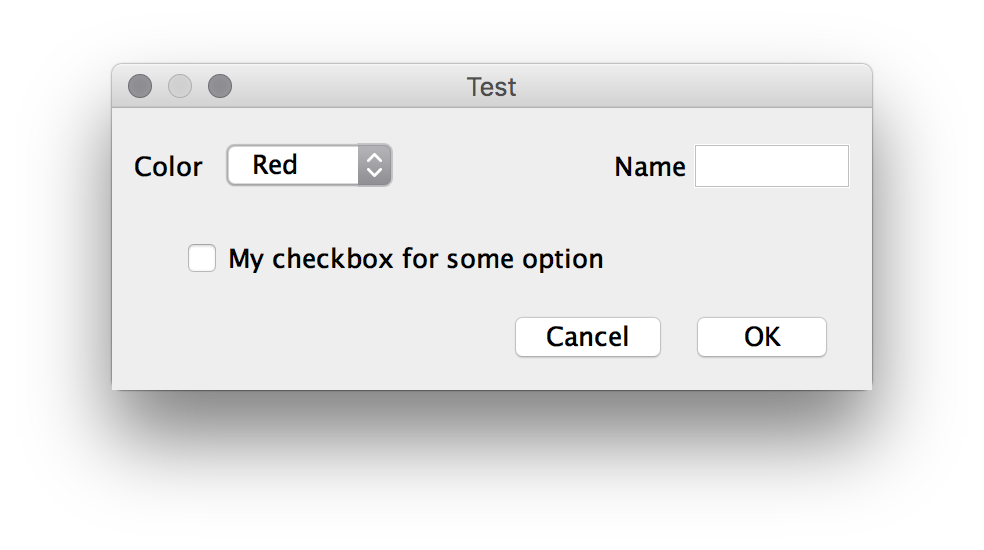Focus the empty Name text field

pos(771,166)
